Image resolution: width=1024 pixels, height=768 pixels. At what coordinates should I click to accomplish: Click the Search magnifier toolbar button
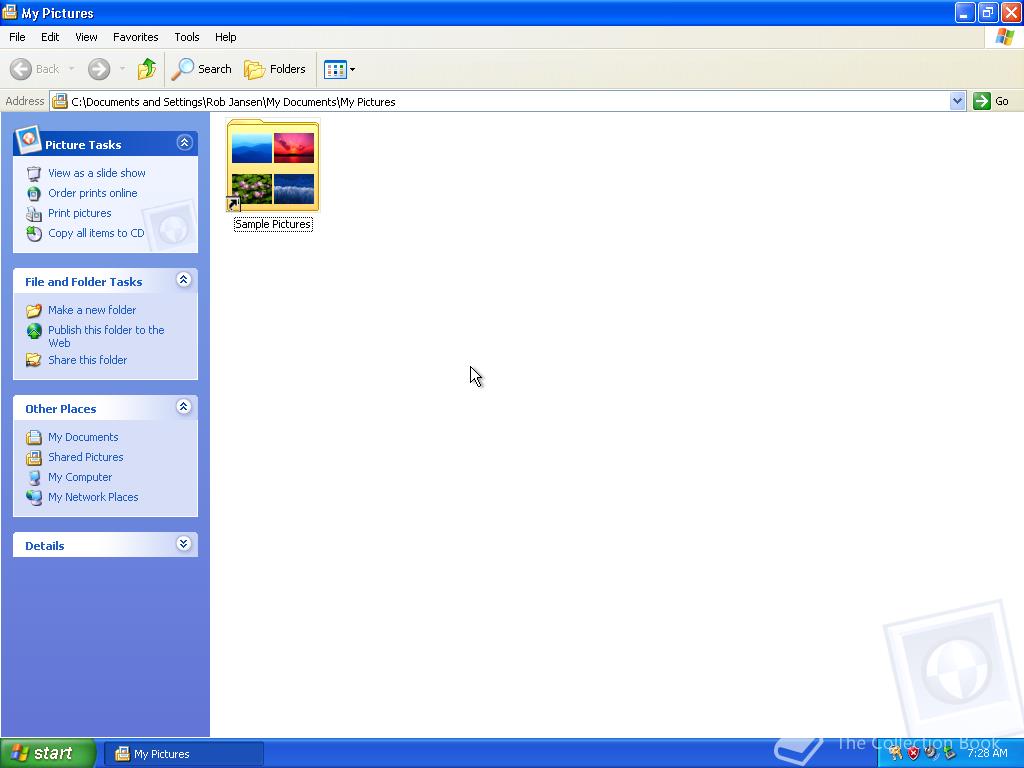[201, 69]
